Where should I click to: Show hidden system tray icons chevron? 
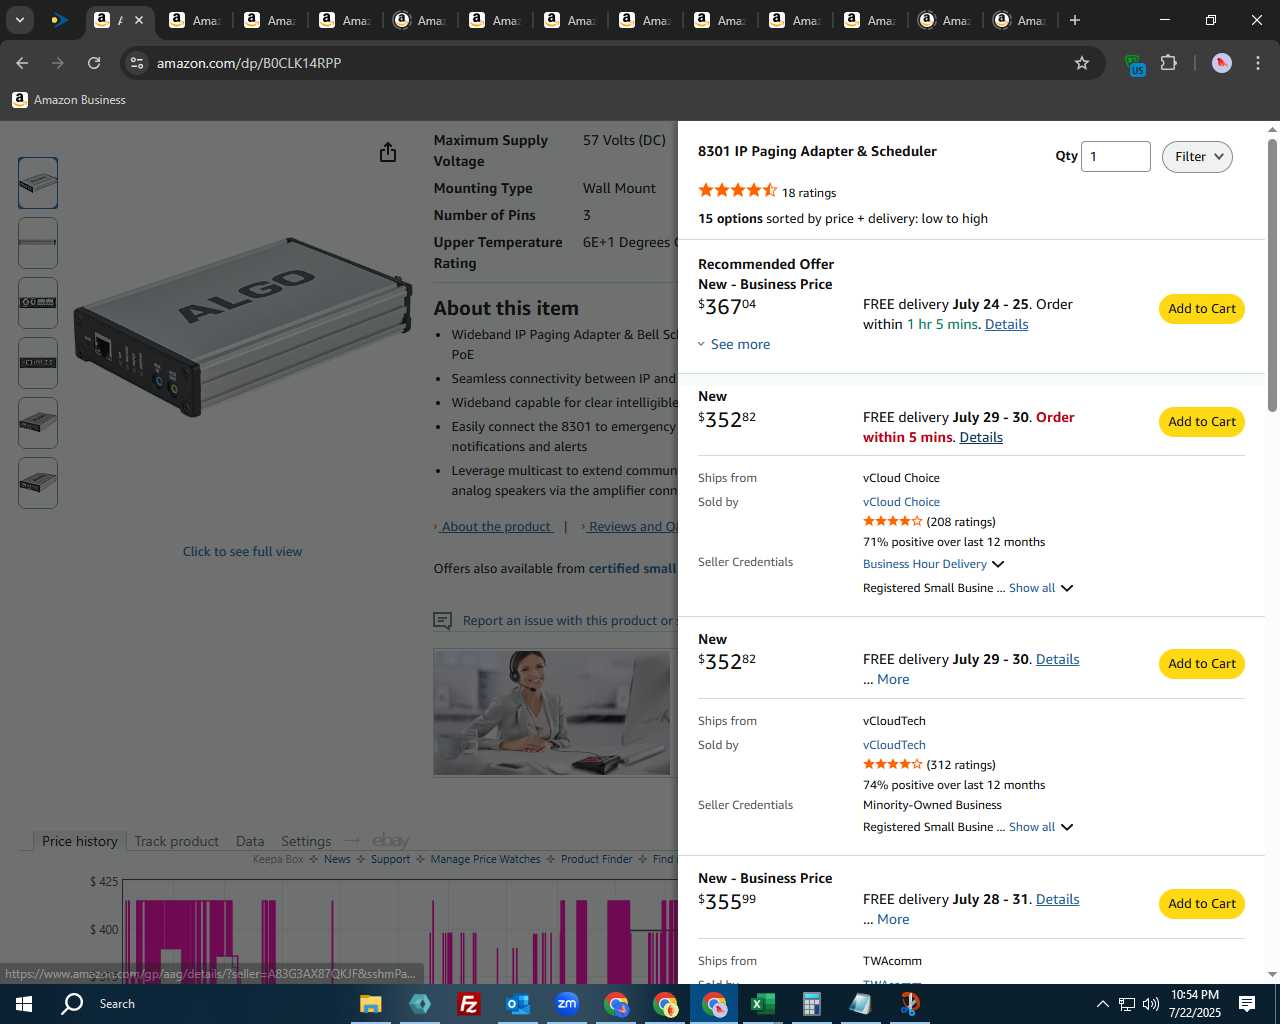tap(1102, 1004)
